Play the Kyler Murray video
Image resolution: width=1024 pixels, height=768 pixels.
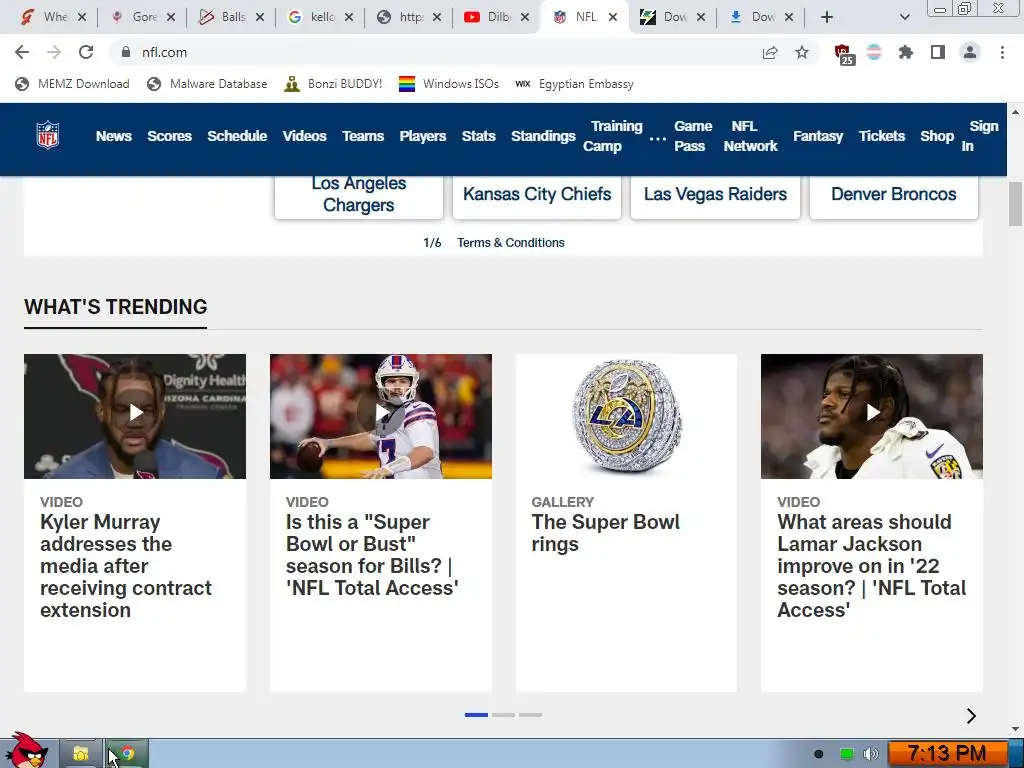[x=135, y=413]
